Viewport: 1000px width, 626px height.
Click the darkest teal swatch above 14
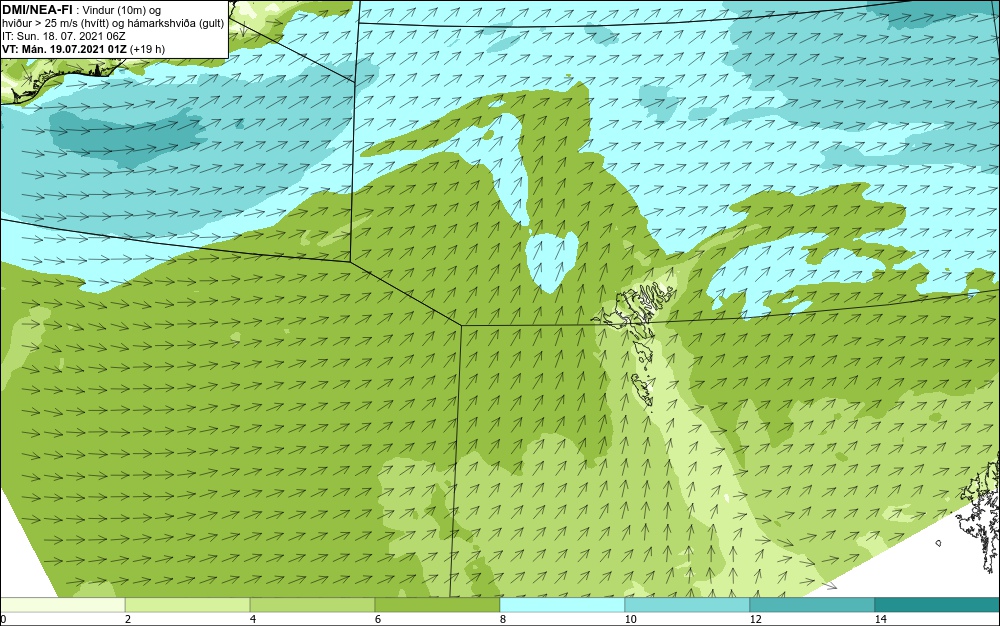point(938,604)
